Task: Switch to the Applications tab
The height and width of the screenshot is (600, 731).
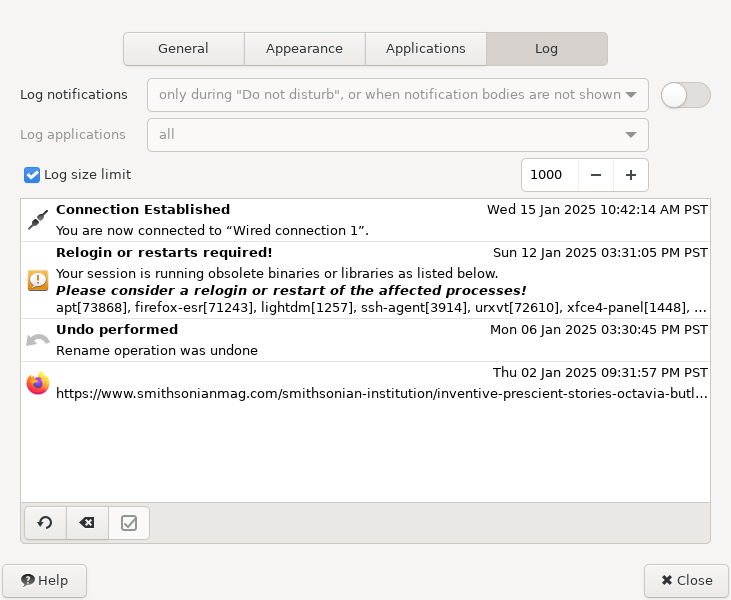Action: 426,49
